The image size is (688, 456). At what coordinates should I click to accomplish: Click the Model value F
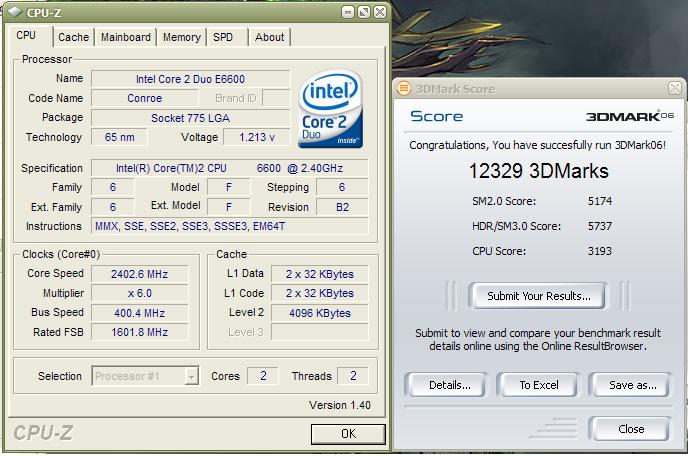tap(229, 187)
